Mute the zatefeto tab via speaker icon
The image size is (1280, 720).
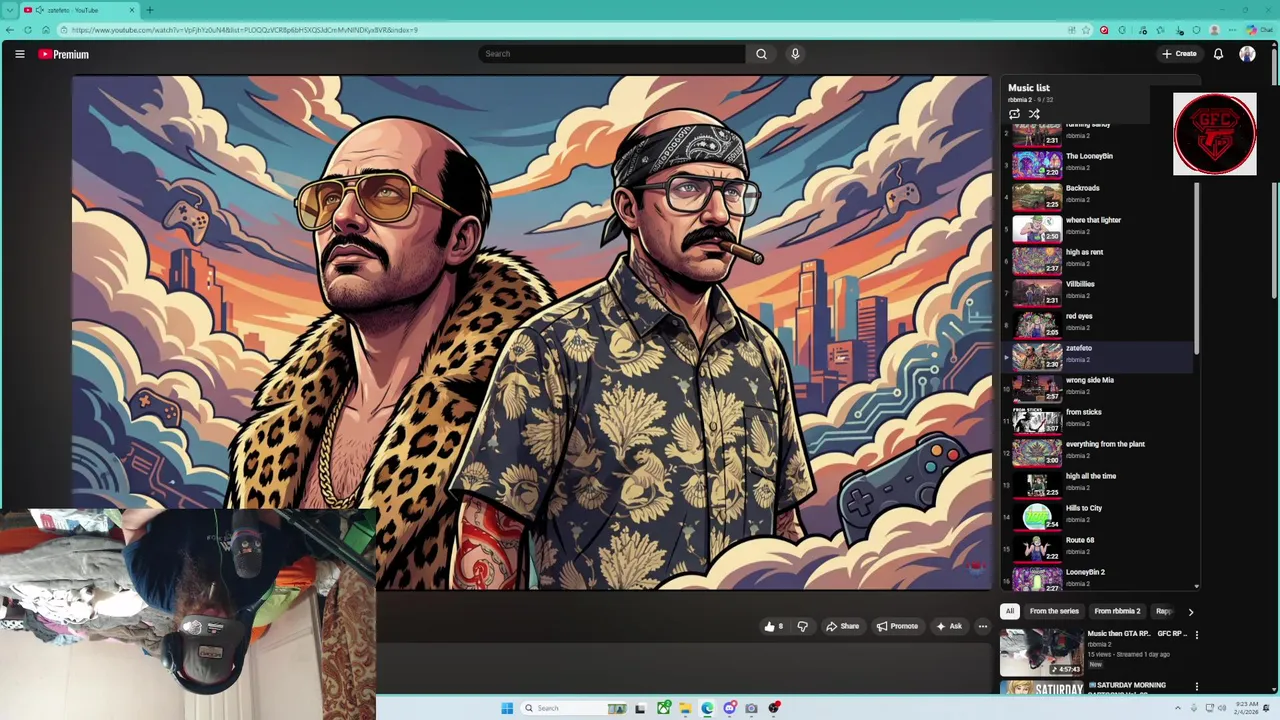tap(39, 10)
